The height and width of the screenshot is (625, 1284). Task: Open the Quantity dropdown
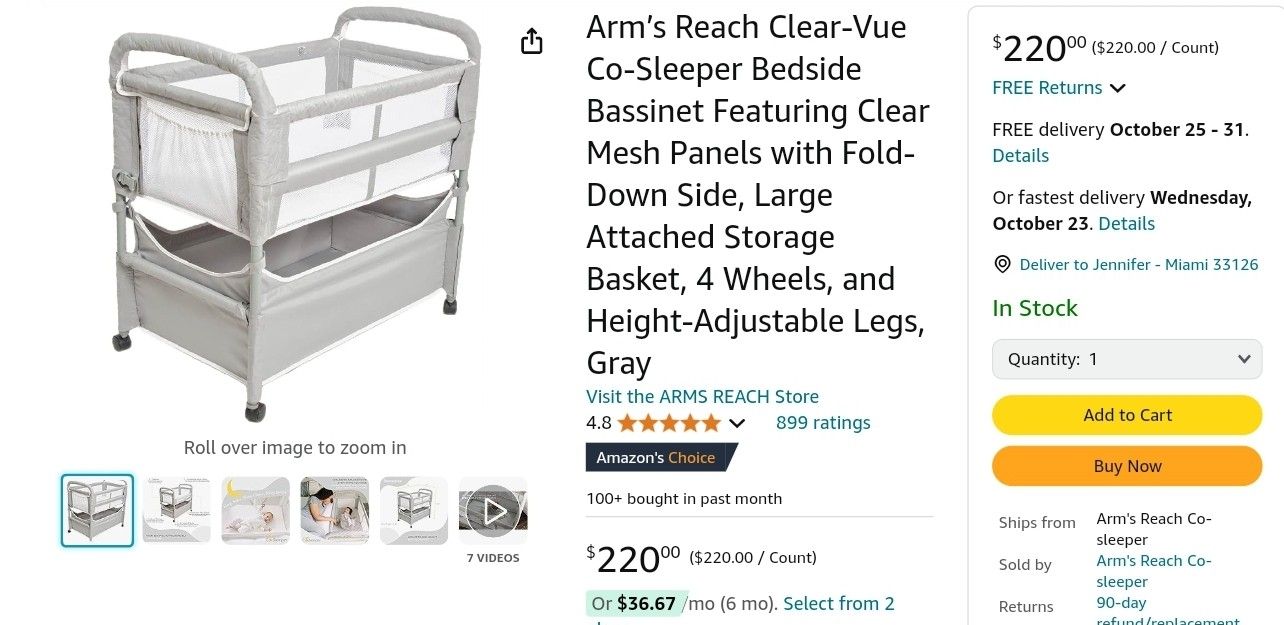[x=1126, y=358]
